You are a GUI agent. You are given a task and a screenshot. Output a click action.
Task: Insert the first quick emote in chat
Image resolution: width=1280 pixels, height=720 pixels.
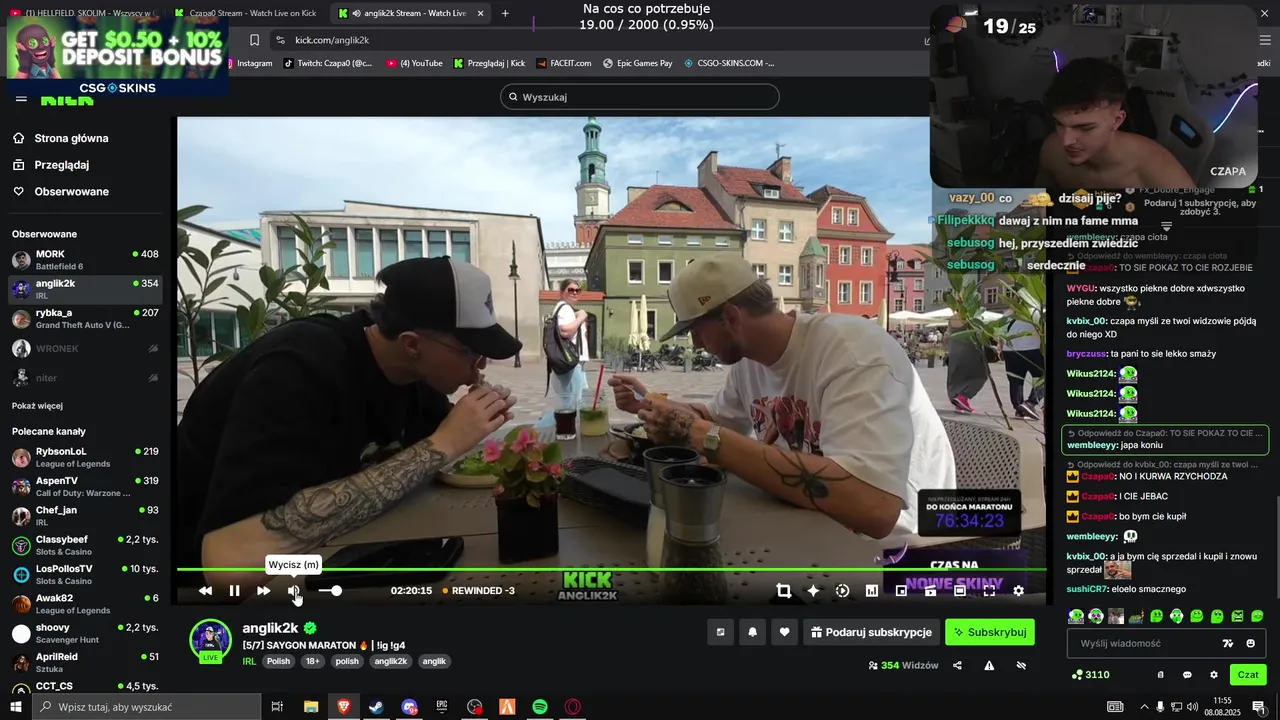point(1076,616)
